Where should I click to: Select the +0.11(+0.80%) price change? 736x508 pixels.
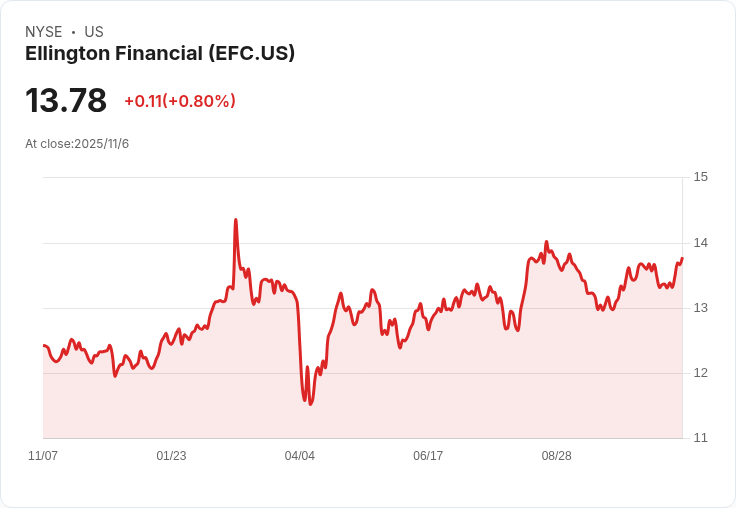coord(180,101)
